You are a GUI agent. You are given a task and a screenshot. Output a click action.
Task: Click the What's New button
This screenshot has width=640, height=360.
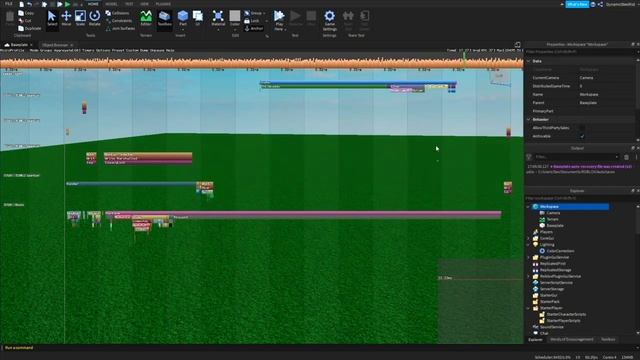pos(577,4)
